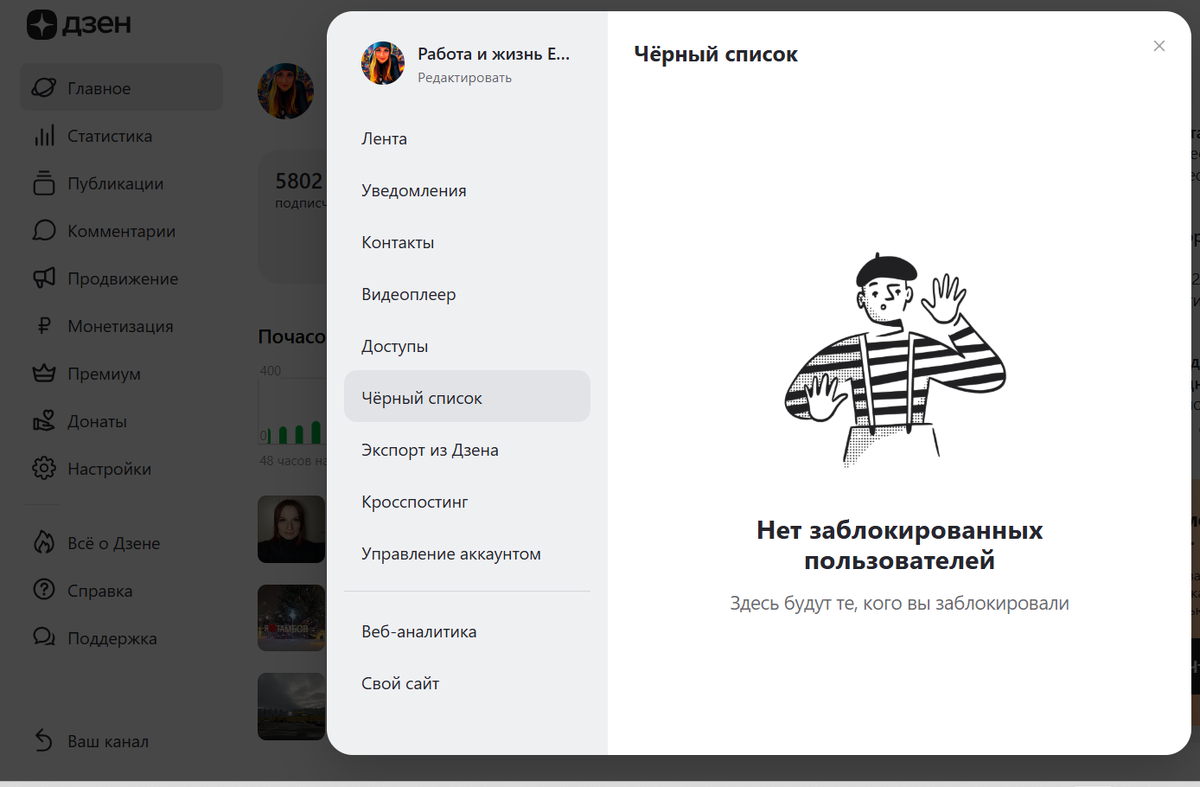
Task: Open the Экспорт из Дзена section
Action: [467, 450]
